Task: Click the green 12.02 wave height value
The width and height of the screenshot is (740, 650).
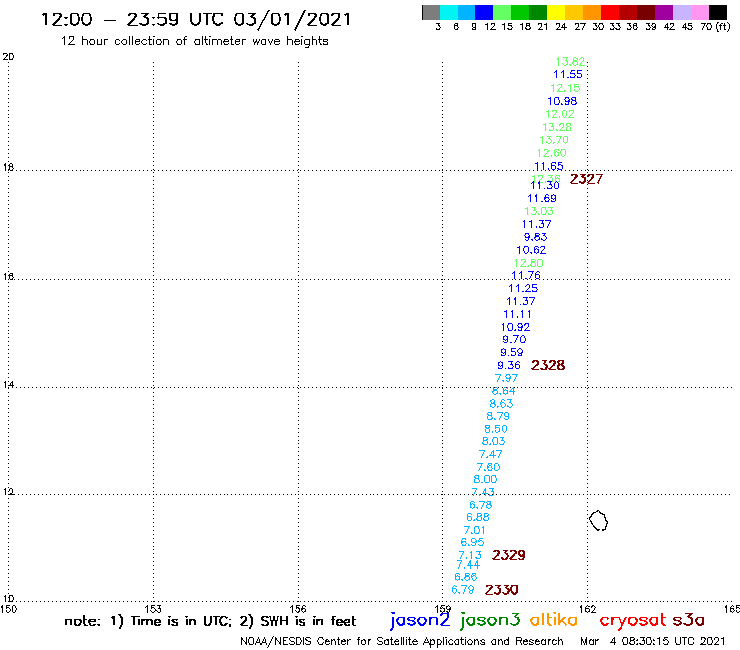Action: 560,114
